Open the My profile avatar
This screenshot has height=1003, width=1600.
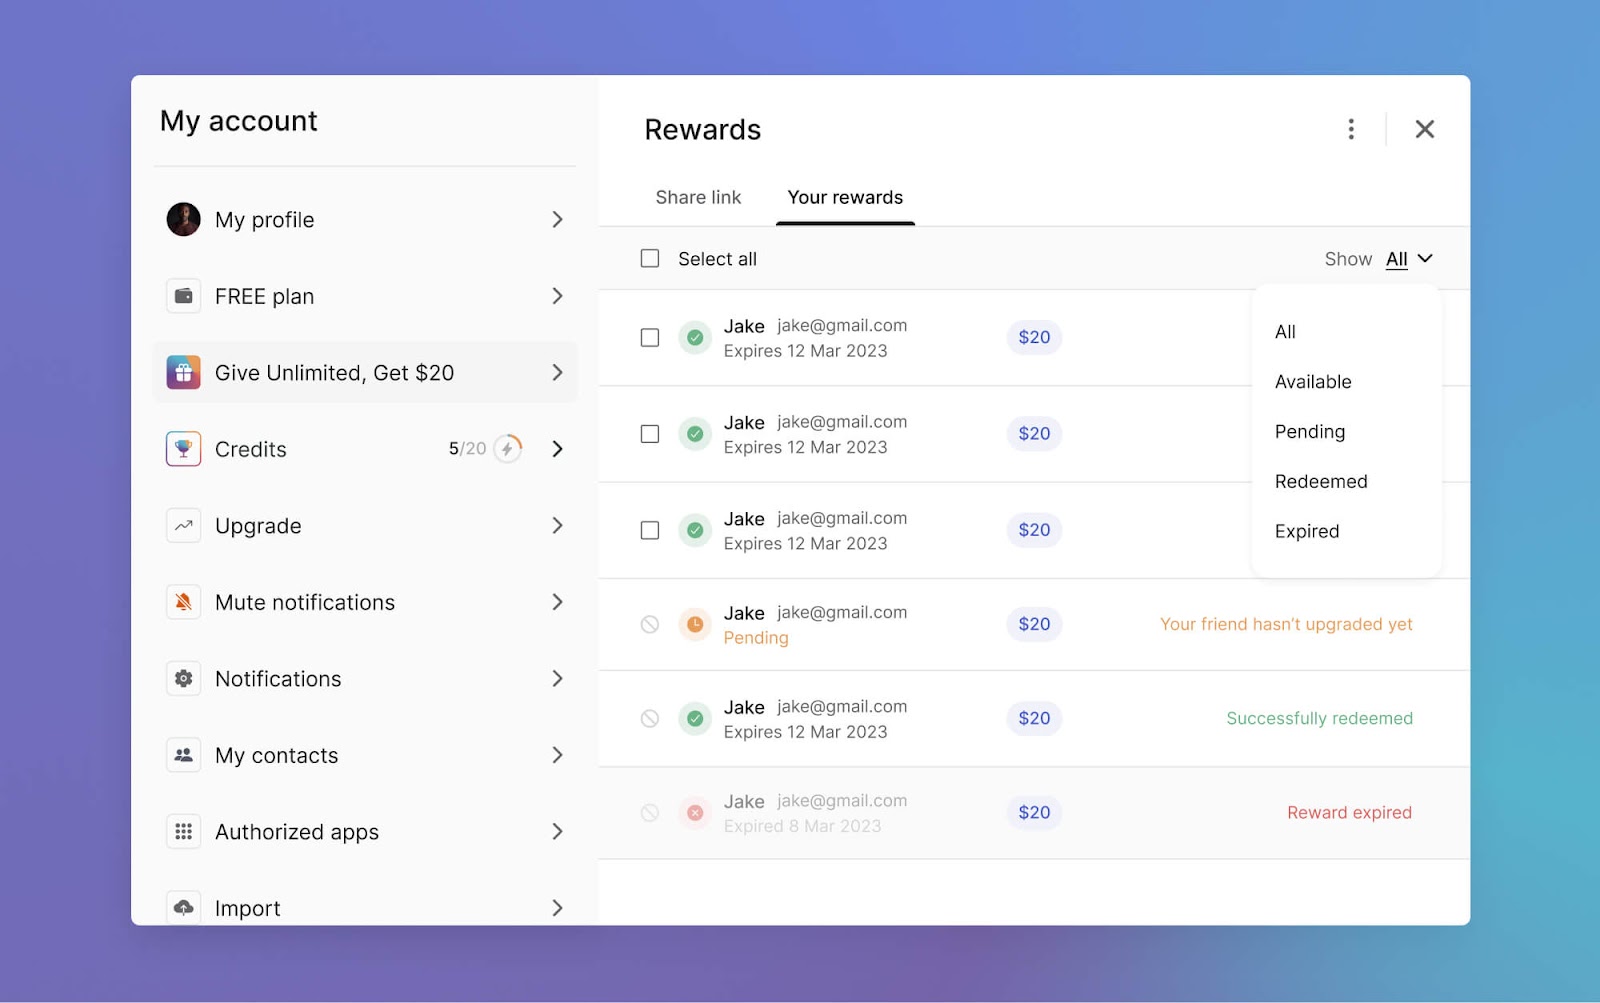pyautogui.click(x=183, y=219)
